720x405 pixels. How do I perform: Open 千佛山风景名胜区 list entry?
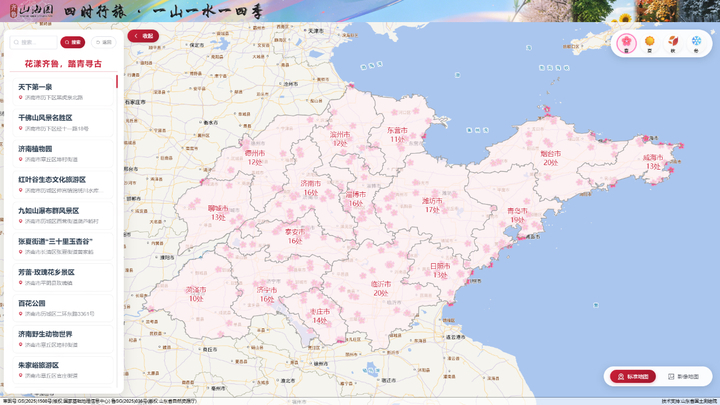tap(63, 123)
